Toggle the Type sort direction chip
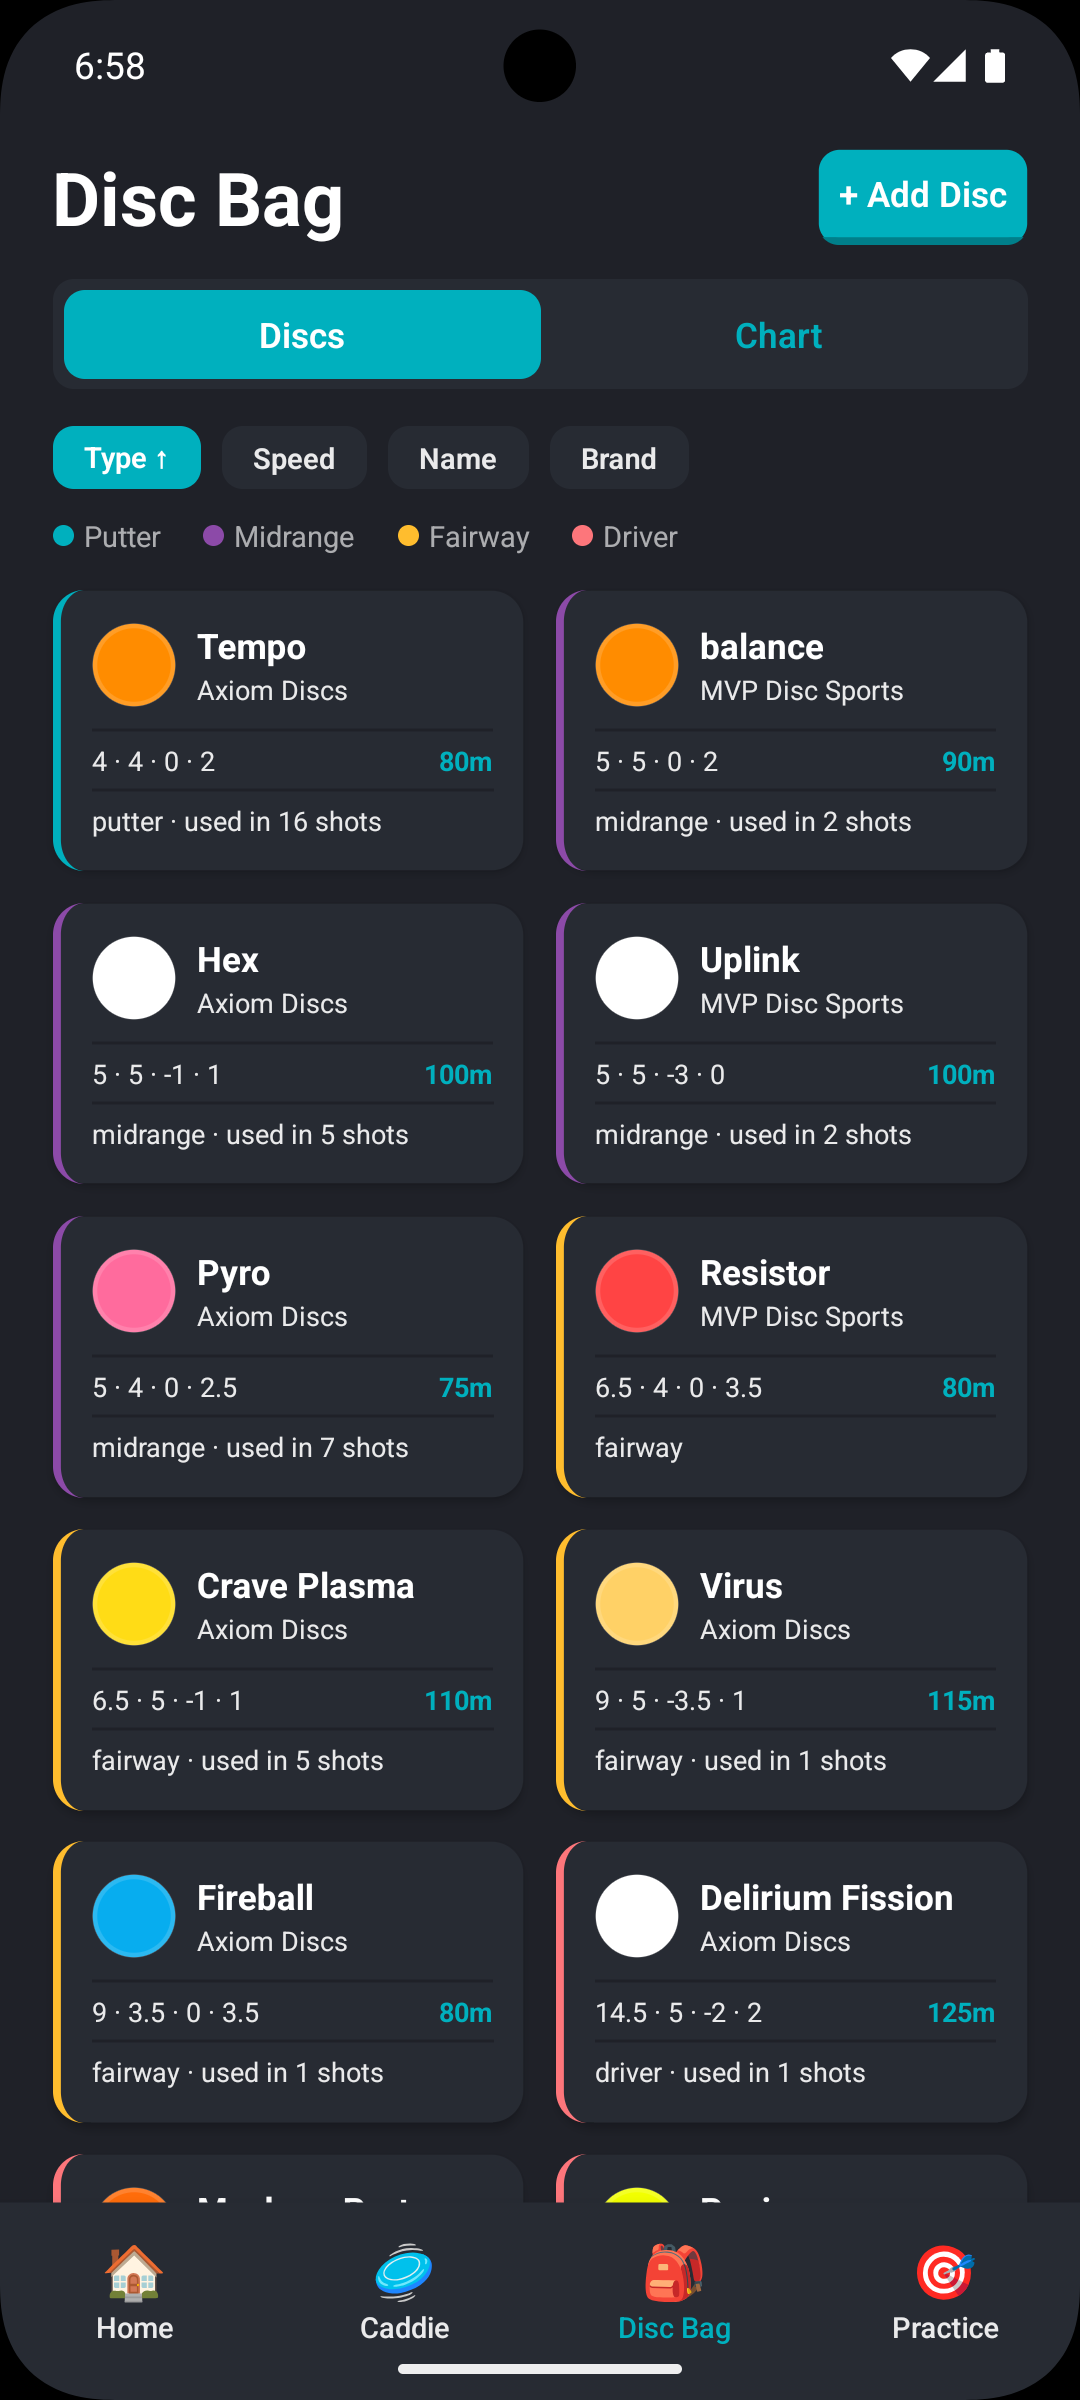The height and width of the screenshot is (2400, 1080). tap(127, 458)
